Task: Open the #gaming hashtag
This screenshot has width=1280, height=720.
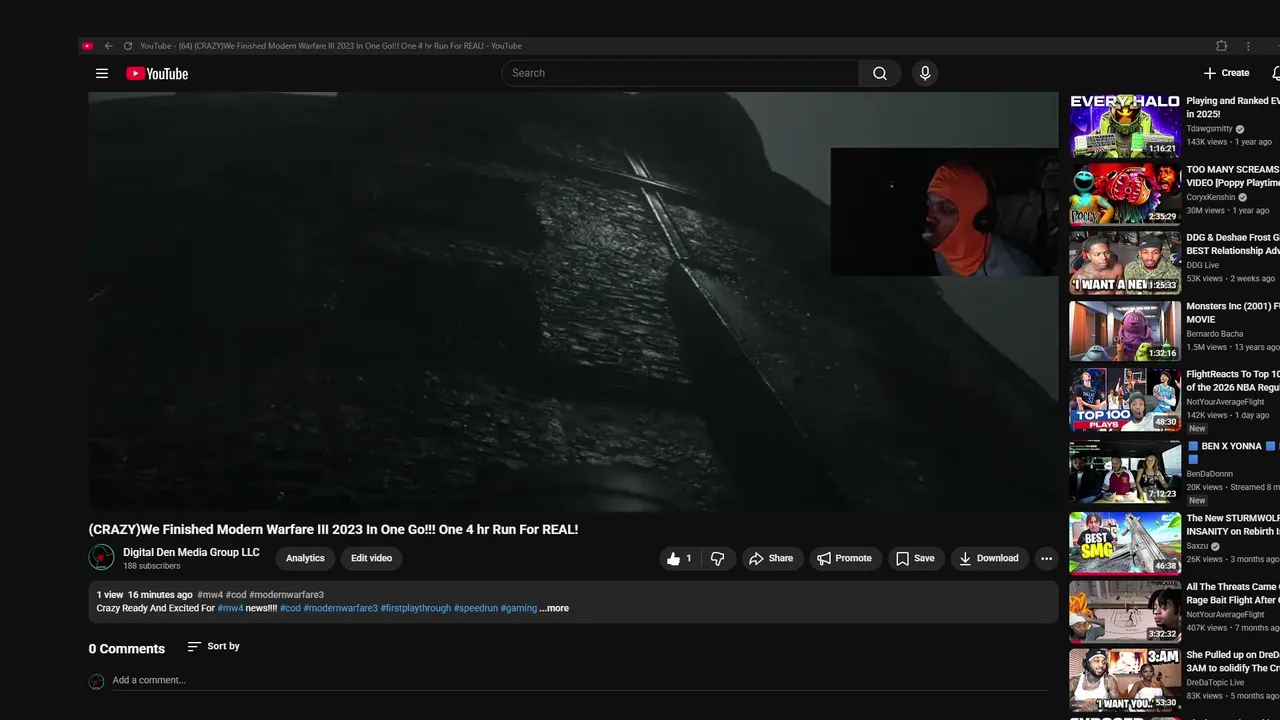Action: click(518, 608)
